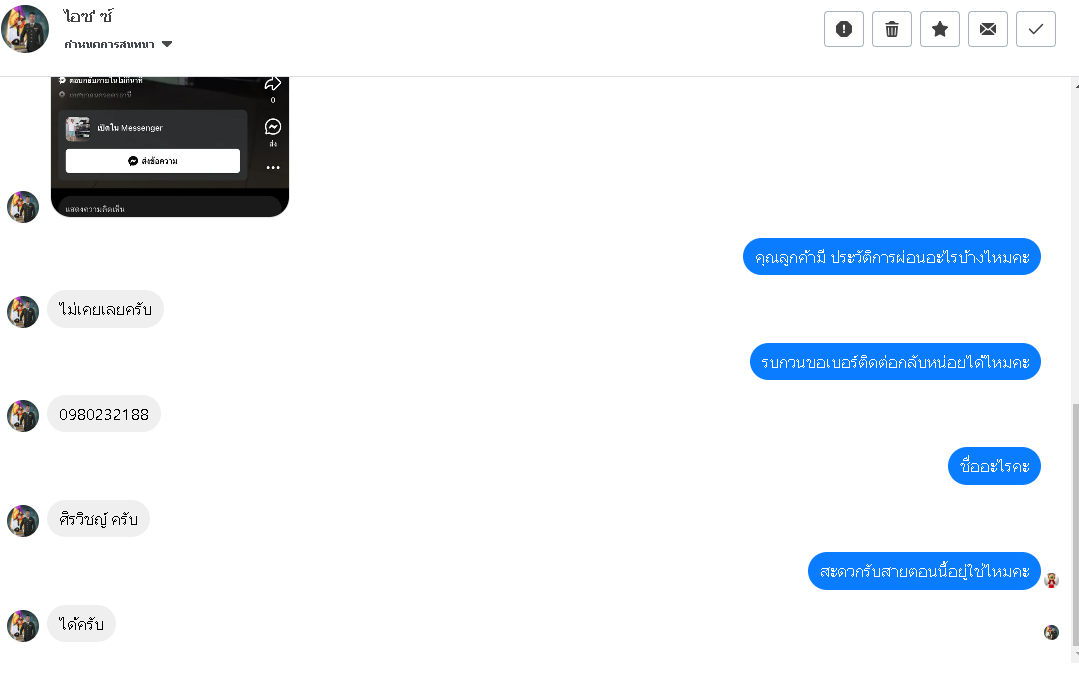Click the ไม่เคยเลยครับ reply bubble
Image resolution: width=1079 pixels, height=675 pixels.
tap(105, 309)
